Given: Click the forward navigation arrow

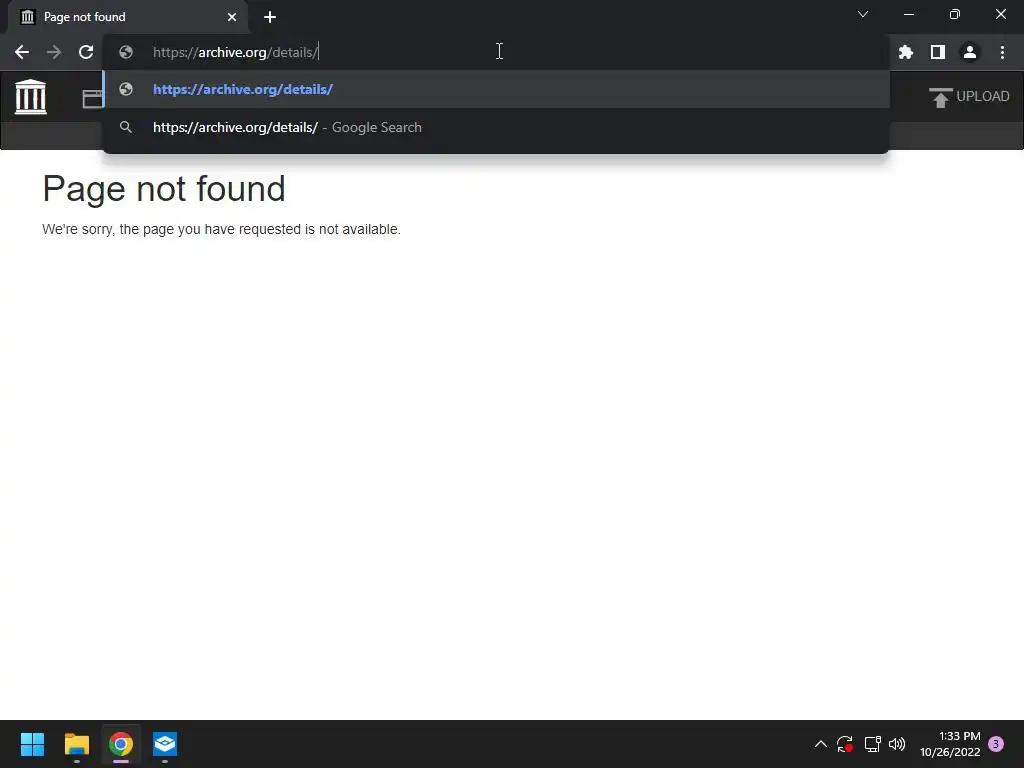Looking at the screenshot, I should point(54,52).
